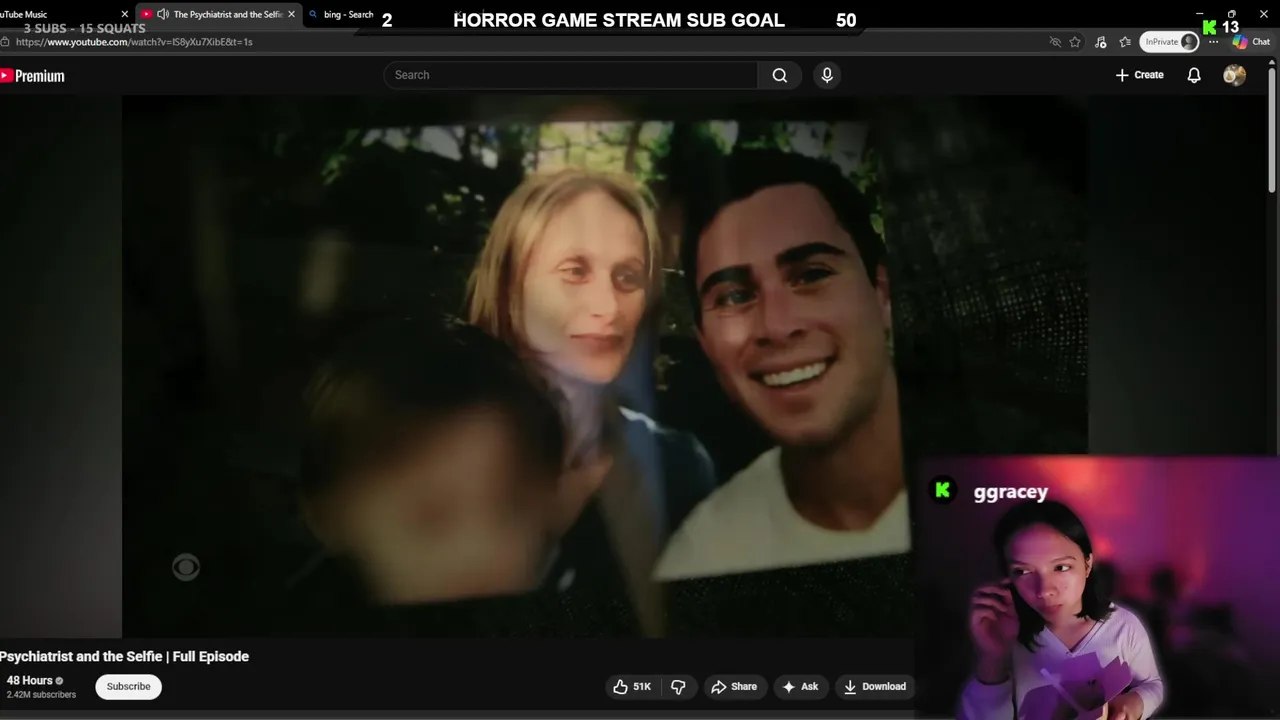The width and height of the screenshot is (1280, 720).
Task: Close the YouTube Music tab
Action: [x=125, y=14]
